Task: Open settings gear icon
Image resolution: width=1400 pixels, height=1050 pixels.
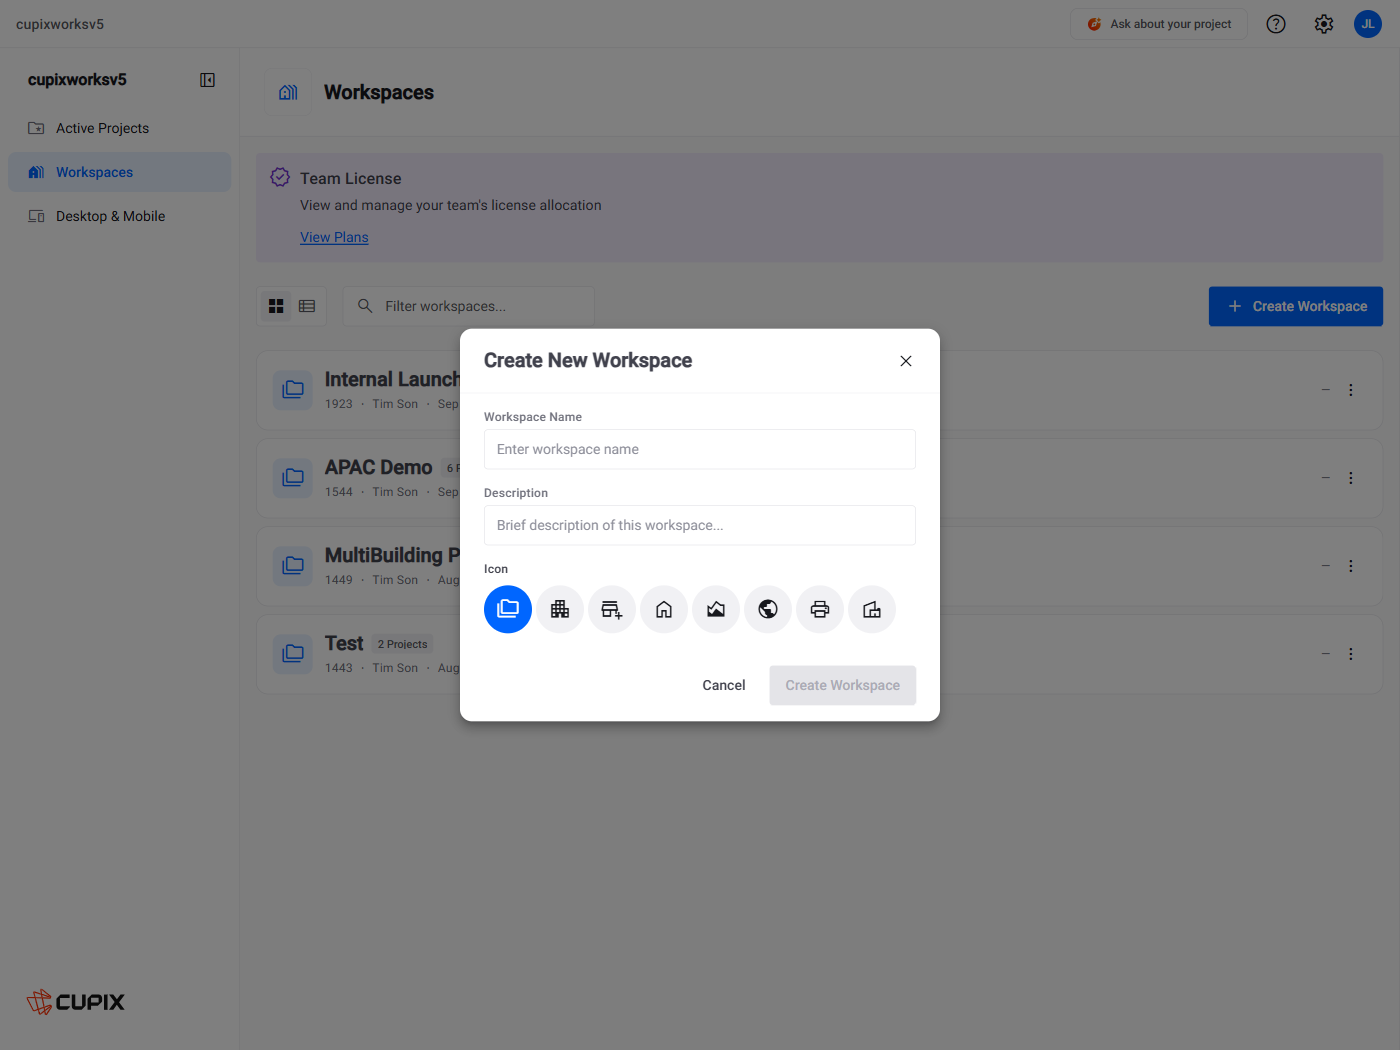Action: point(1324,24)
